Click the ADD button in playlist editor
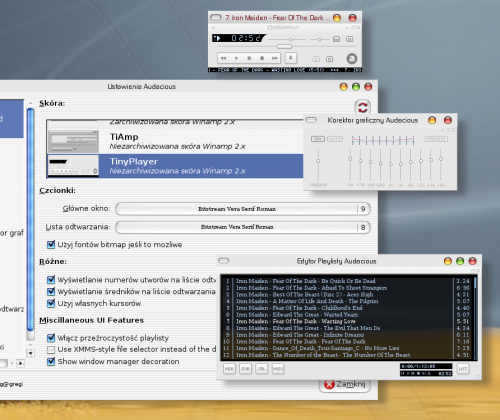Image resolution: width=500 pixels, height=420 pixels. pos(229,369)
